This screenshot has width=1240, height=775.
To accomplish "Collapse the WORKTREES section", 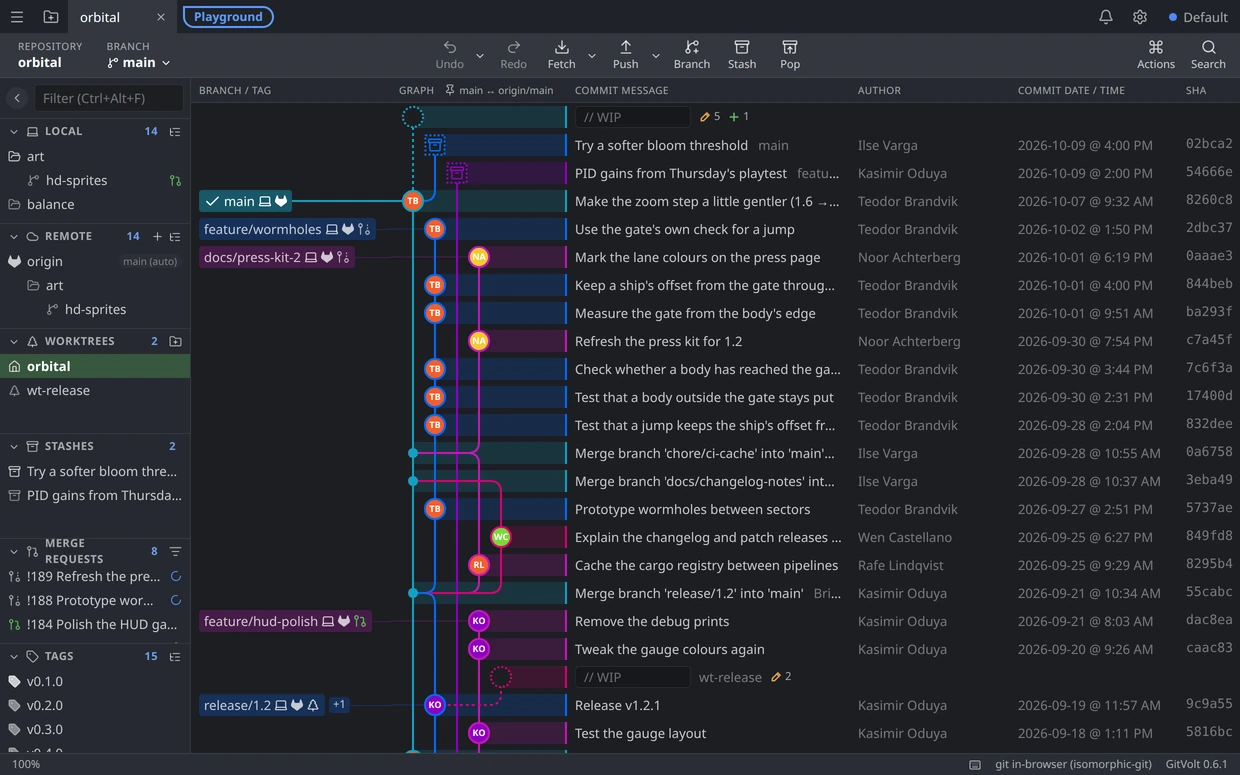I will click(14, 341).
